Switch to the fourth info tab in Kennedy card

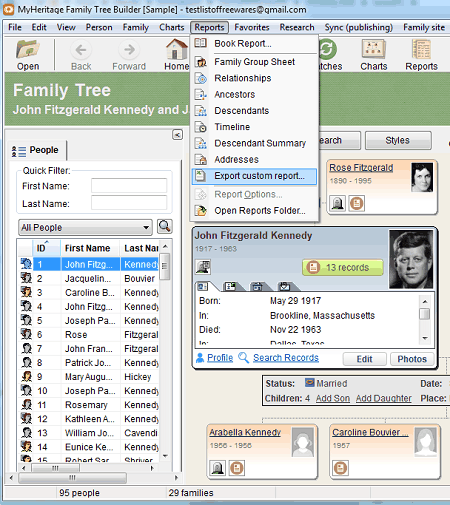click(x=284, y=286)
